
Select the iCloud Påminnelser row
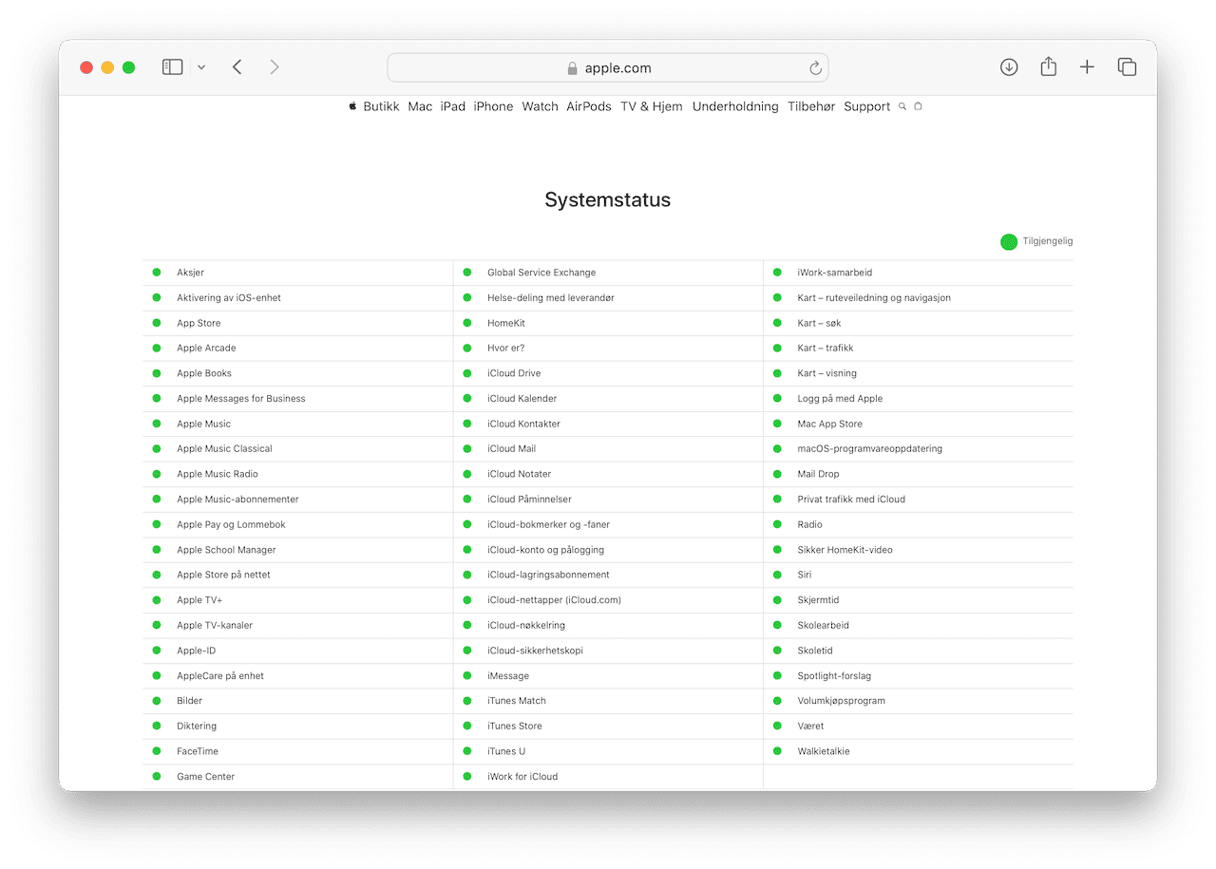pyautogui.click(x=608, y=499)
